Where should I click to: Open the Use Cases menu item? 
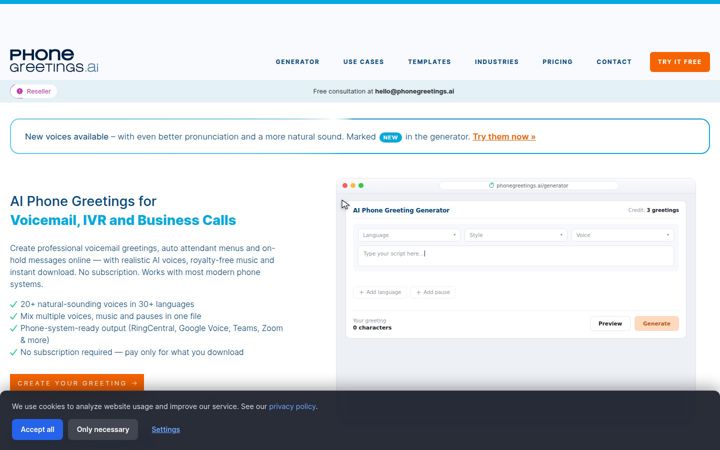pos(363,62)
